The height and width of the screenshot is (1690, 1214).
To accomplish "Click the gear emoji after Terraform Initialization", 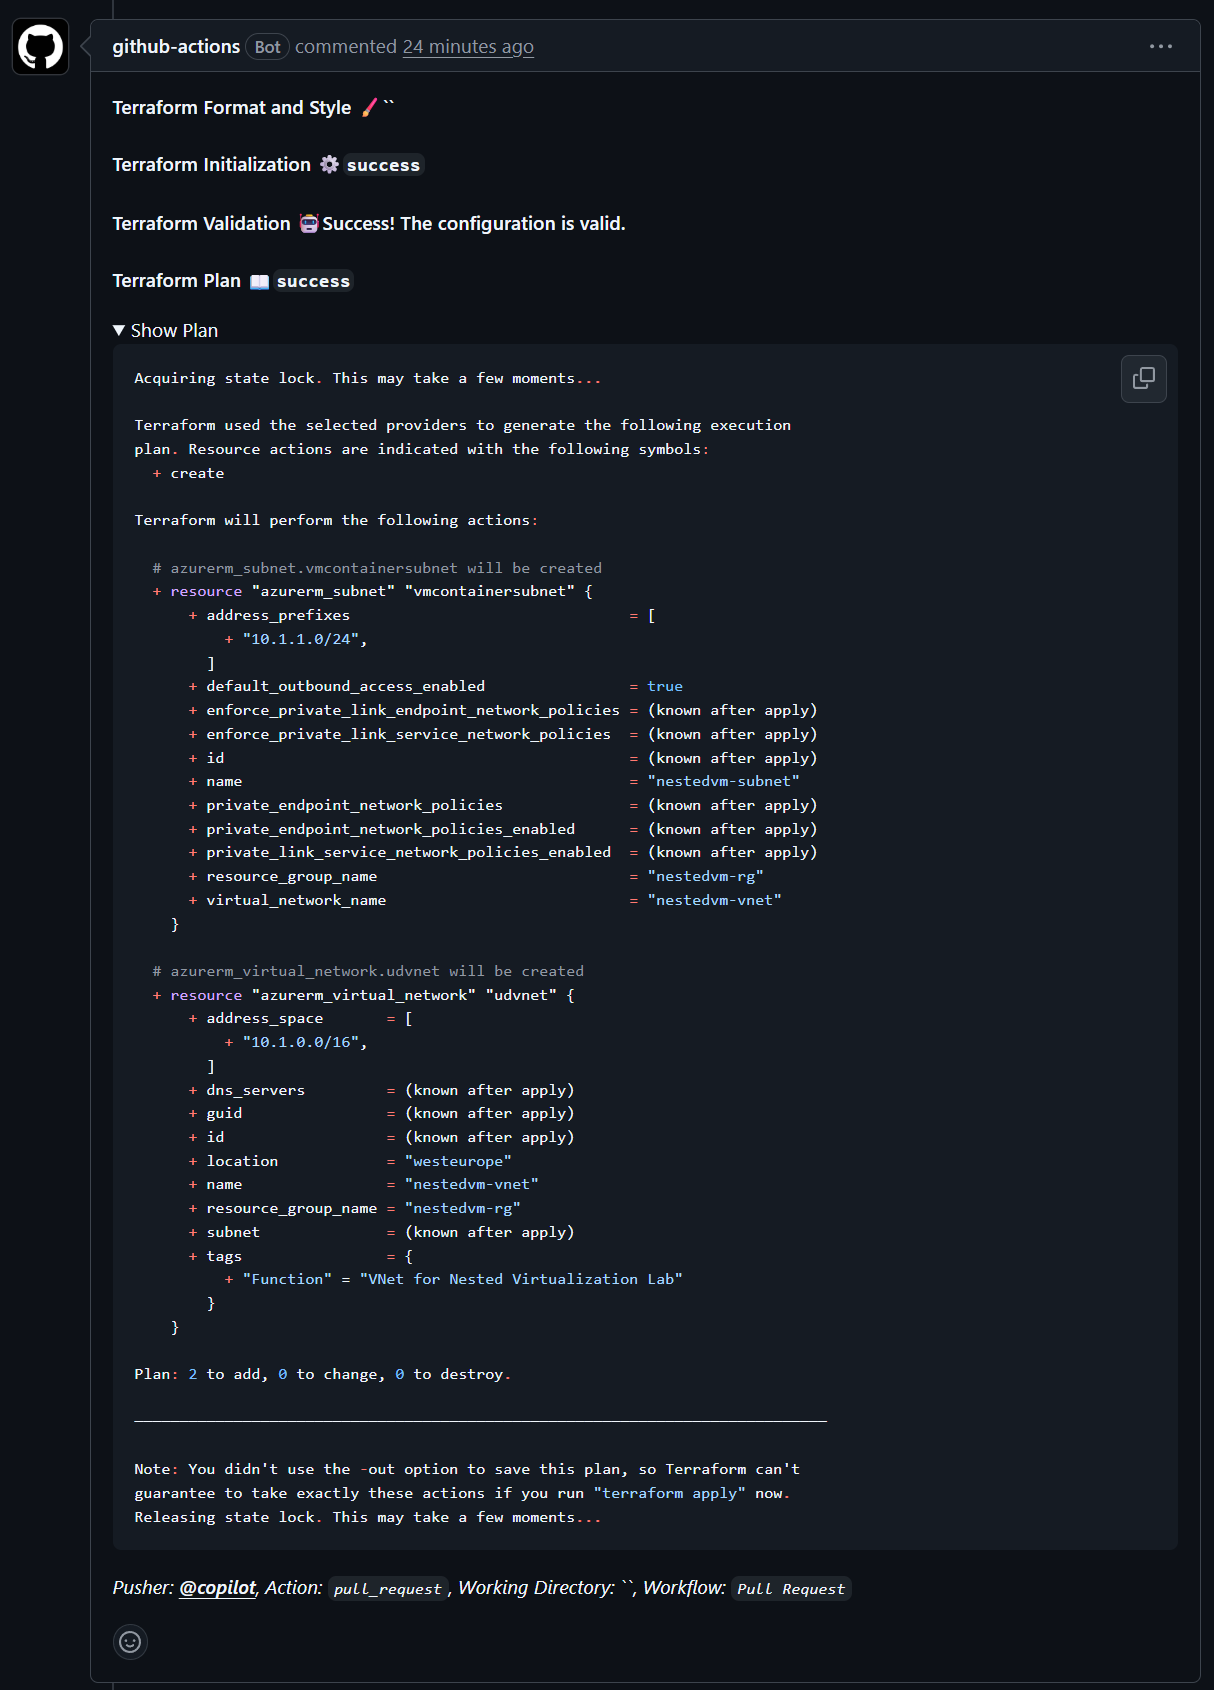I will tap(329, 165).
